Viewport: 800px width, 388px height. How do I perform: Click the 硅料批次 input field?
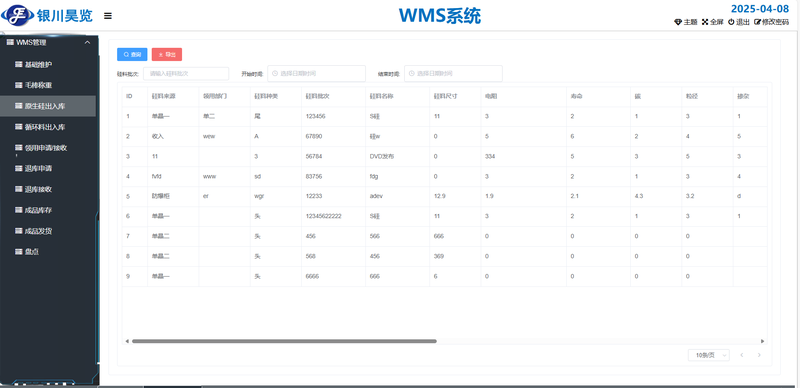(186, 74)
